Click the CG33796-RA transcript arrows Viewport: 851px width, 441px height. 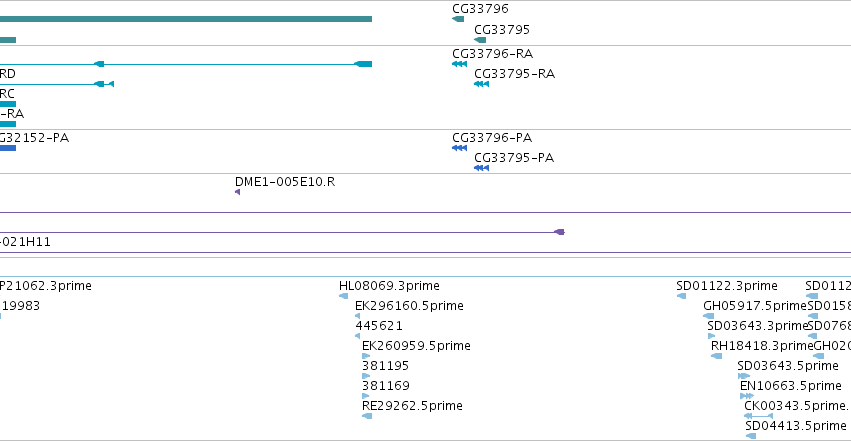click(x=459, y=64)
